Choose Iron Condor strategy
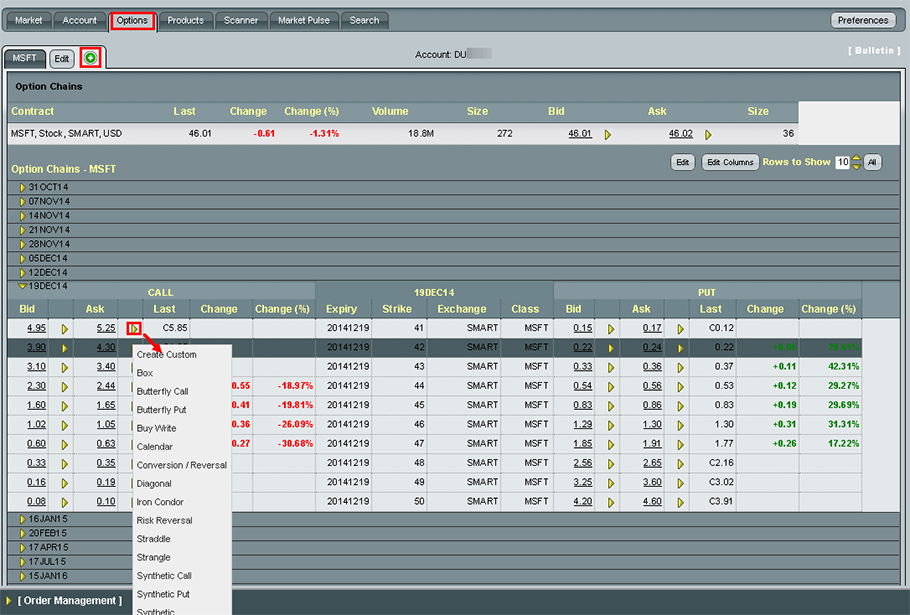This screenshot has height=615, width=910. (x=160, y=502)
